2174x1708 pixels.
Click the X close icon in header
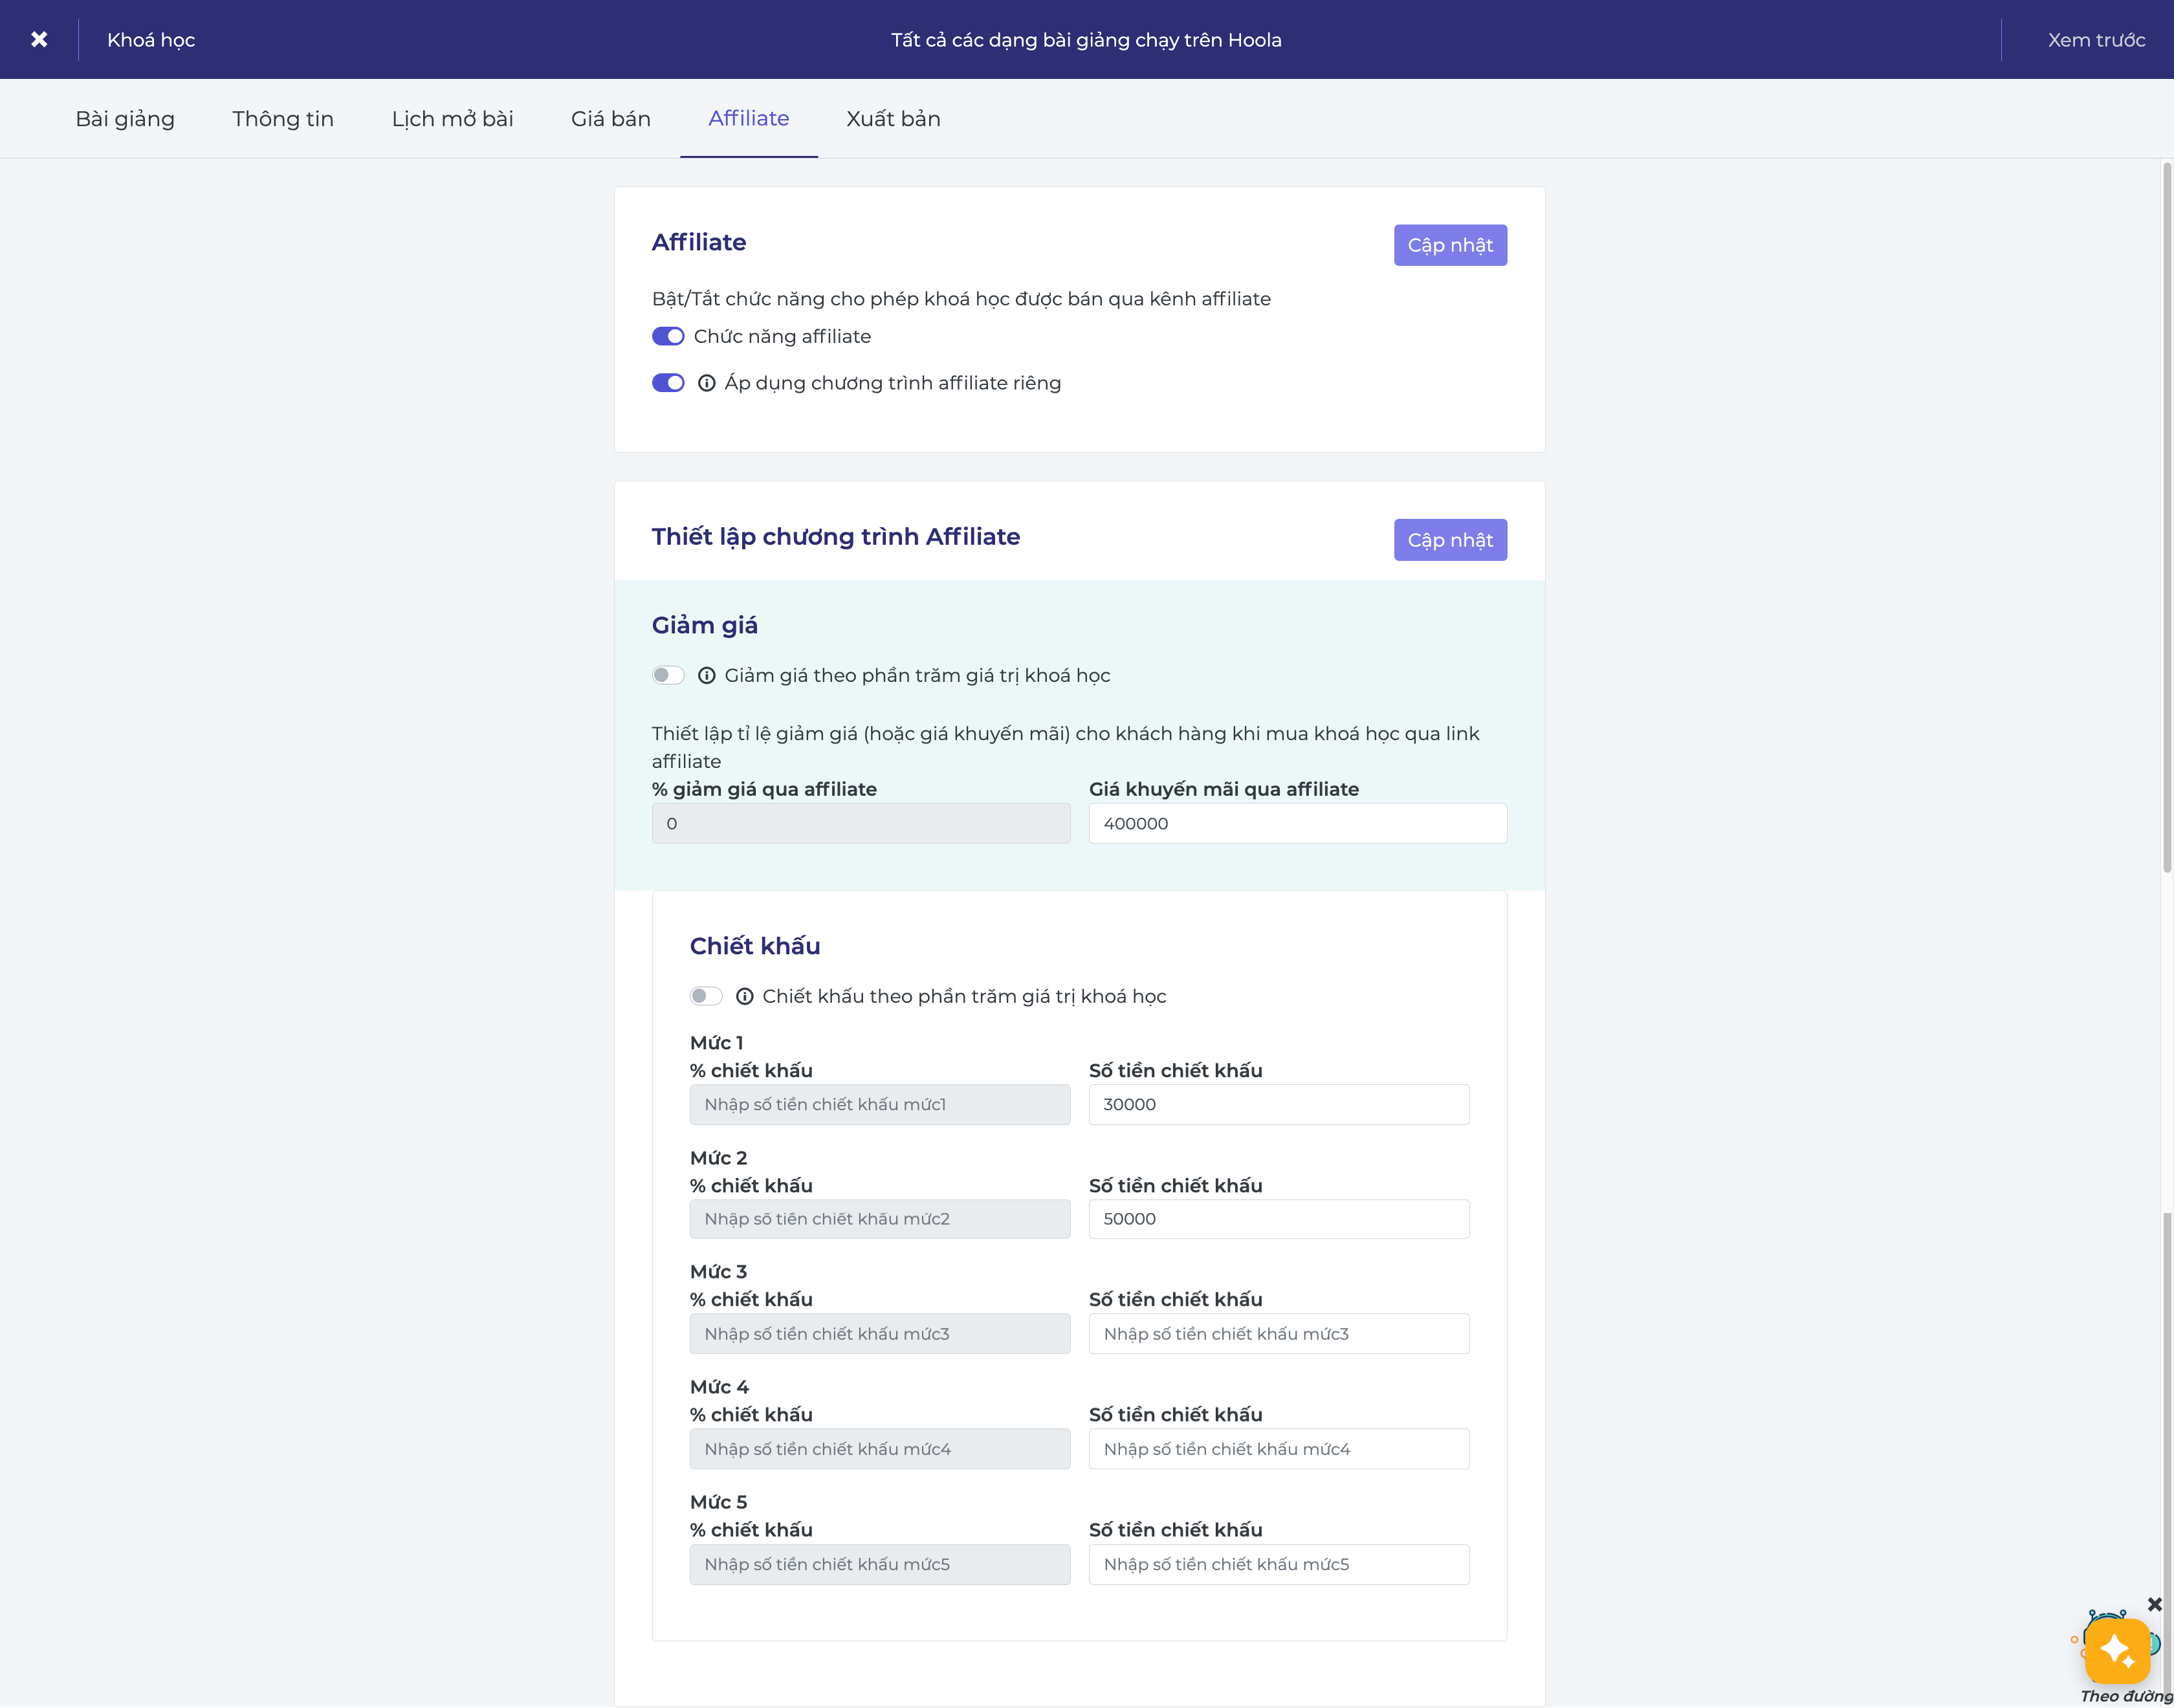coord(39,39)
